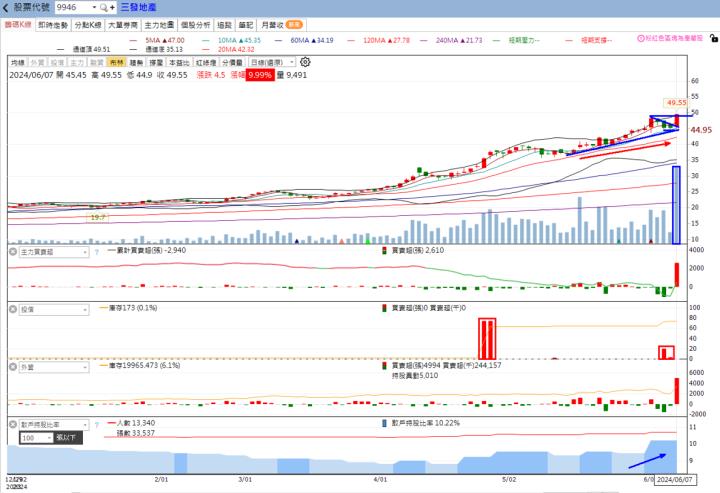The height and width of the screenshot is (493, 720).
Task: Toggle the 分價量 overlay button
Action: click(x=232, y=62)
